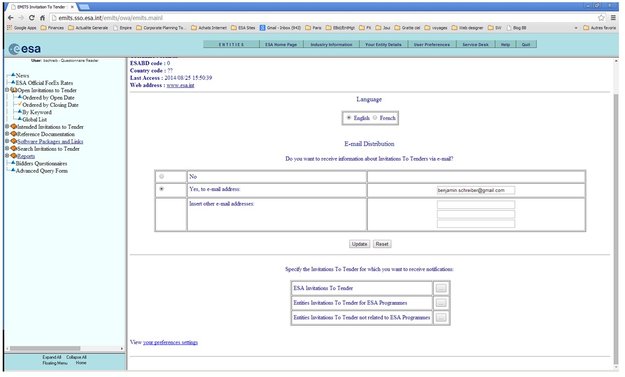Open Your Entity Details menu item

383,44
